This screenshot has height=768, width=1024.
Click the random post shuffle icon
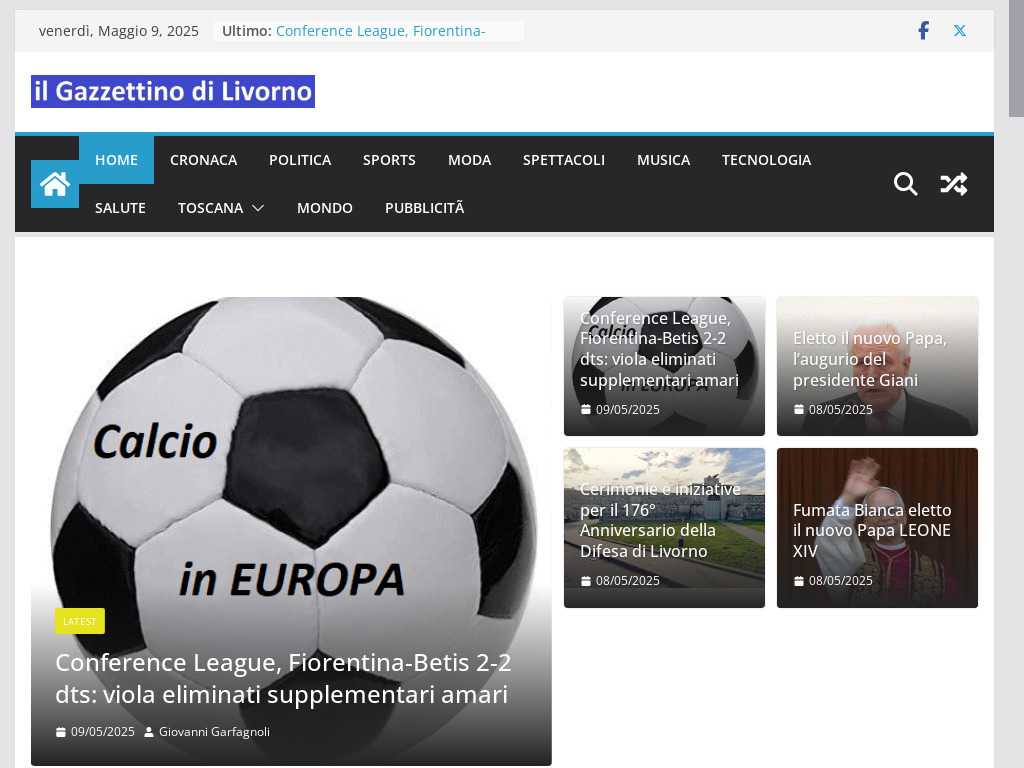(953, 184)
